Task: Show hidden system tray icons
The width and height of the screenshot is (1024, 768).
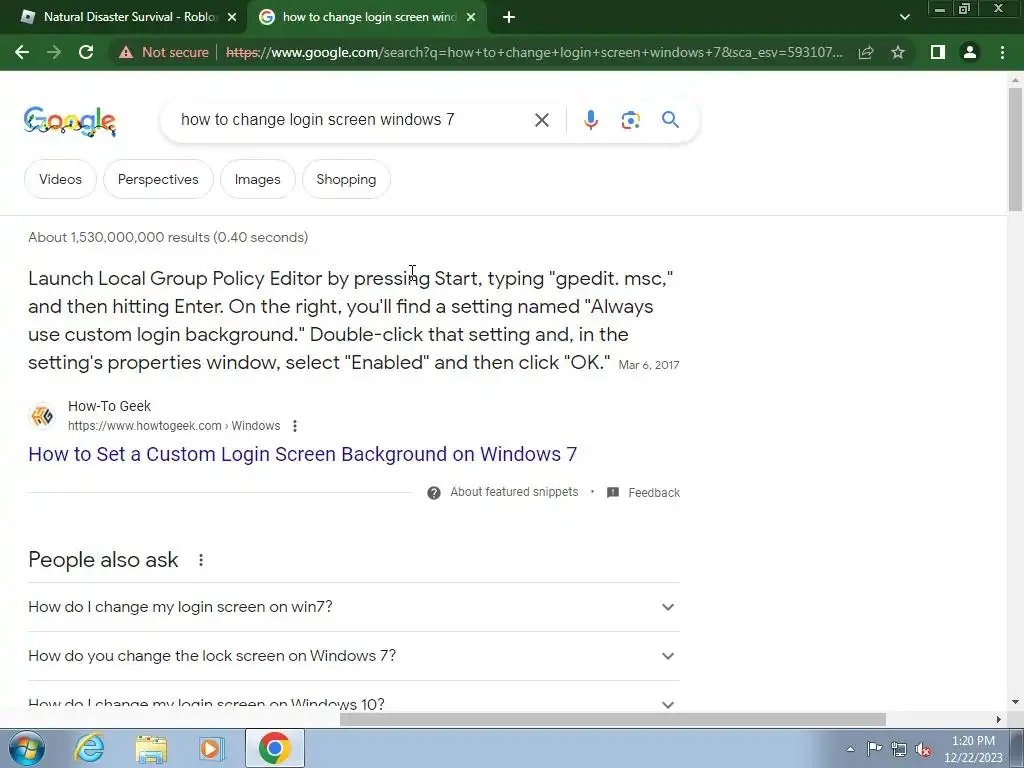Action: click(850, 749)
